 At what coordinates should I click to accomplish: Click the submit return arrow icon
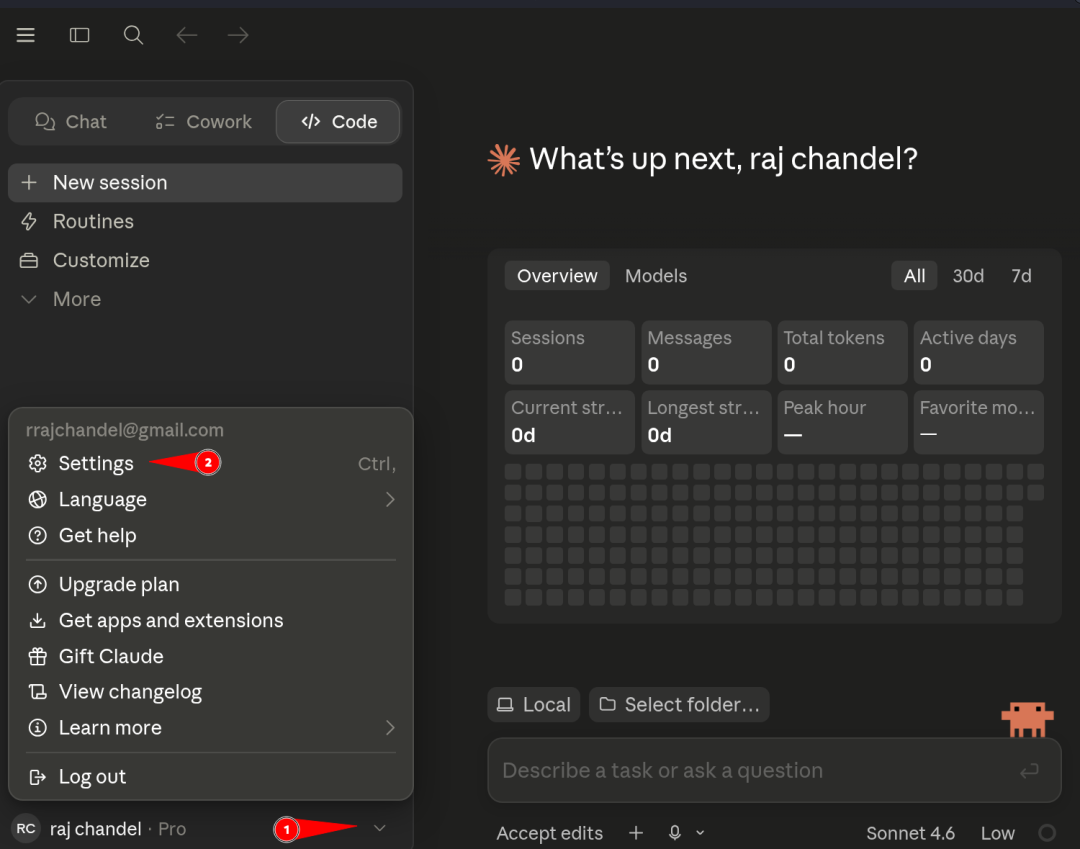coord(1029,771)
